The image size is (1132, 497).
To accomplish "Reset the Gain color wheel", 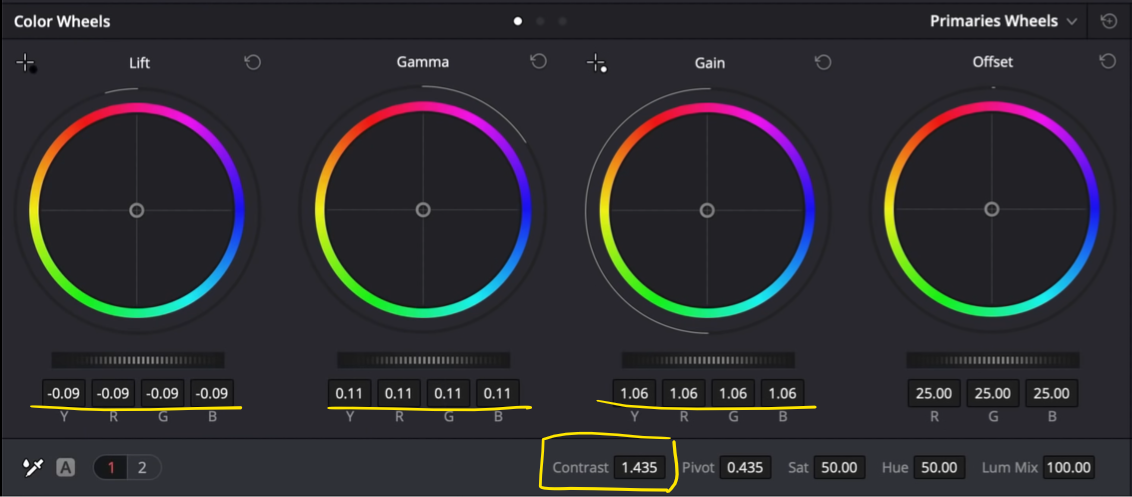I will 822,62.
